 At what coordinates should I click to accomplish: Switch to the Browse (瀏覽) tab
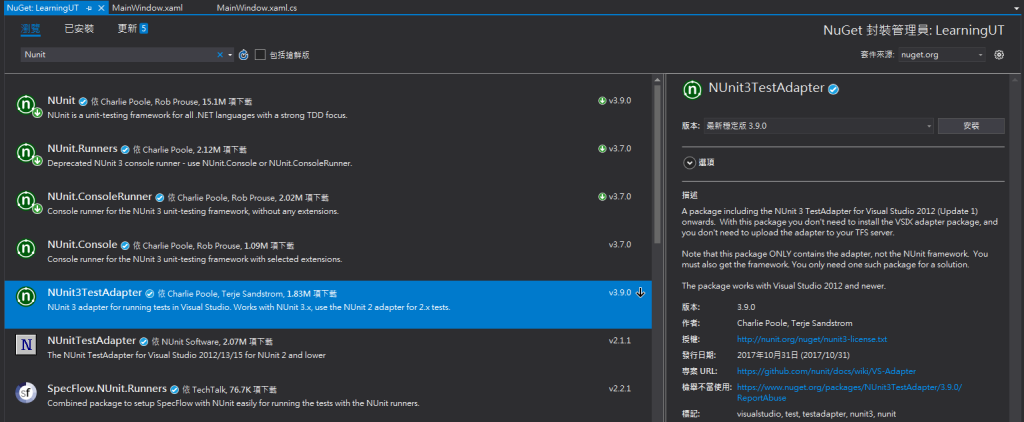coord(31,29)
